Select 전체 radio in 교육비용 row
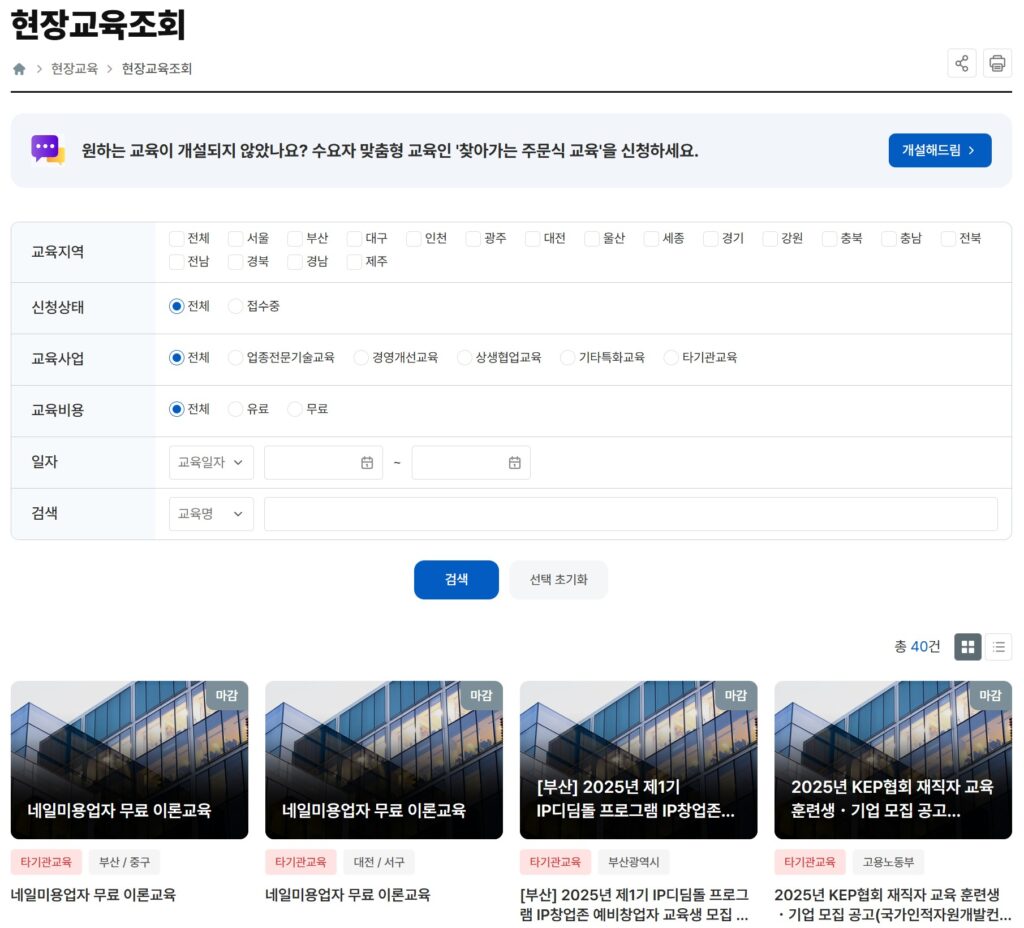The image size is (1024, 928). 176,409
